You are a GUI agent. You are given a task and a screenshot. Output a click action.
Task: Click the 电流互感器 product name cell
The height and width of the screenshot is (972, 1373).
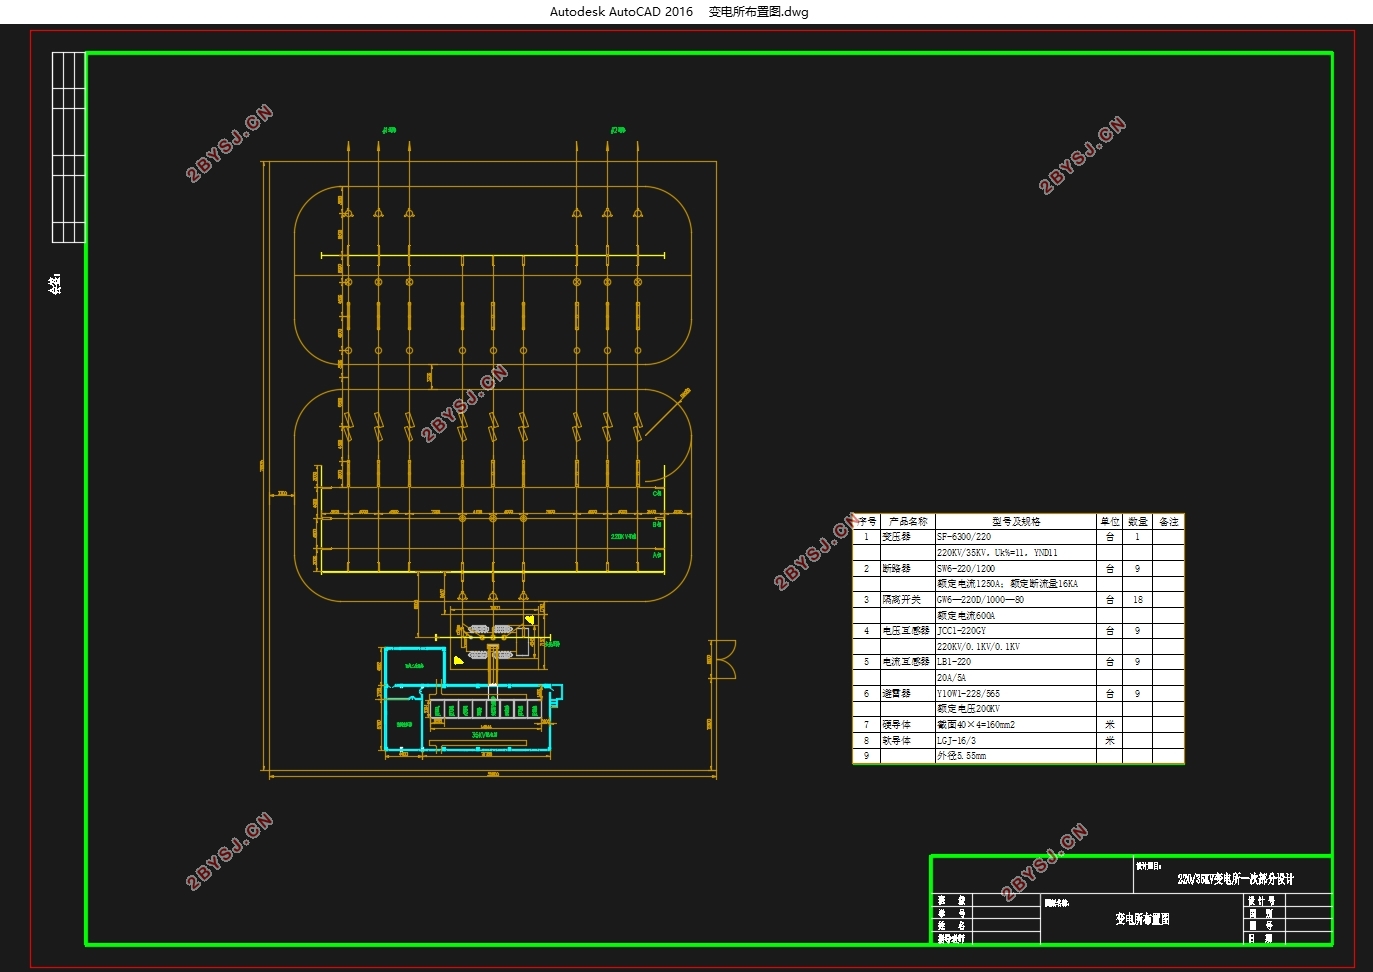click(906, 662)
